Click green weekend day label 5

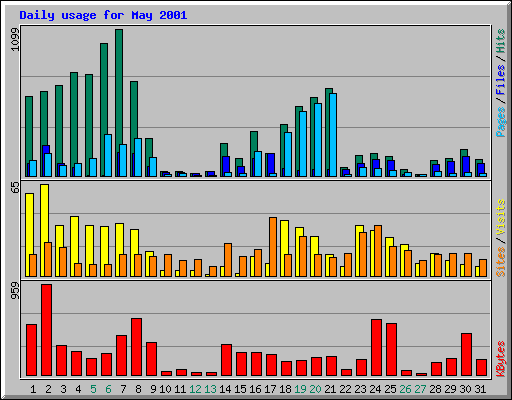(x=93, y=389)
